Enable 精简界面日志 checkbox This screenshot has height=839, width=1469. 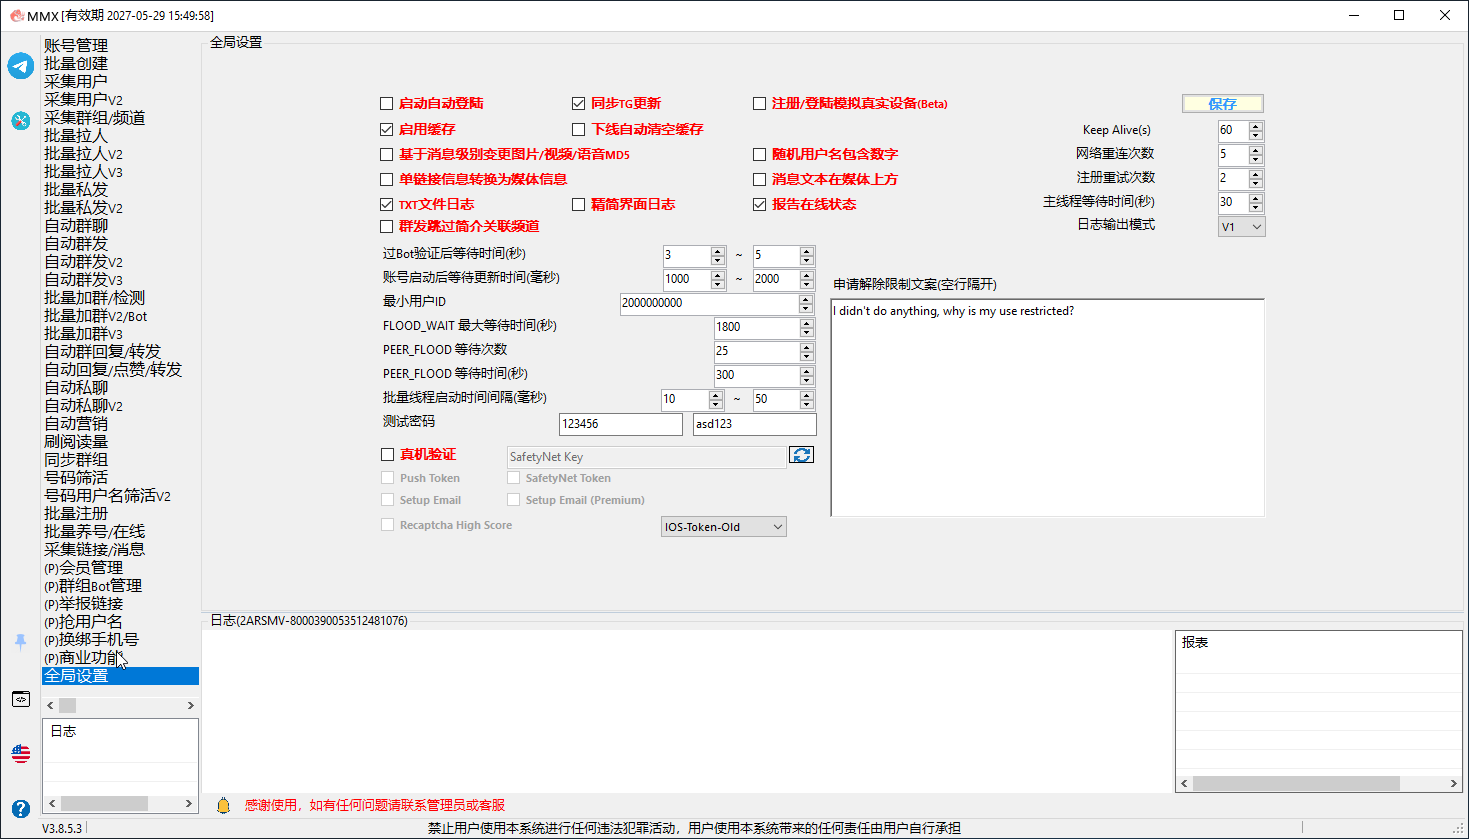[578, 205]
